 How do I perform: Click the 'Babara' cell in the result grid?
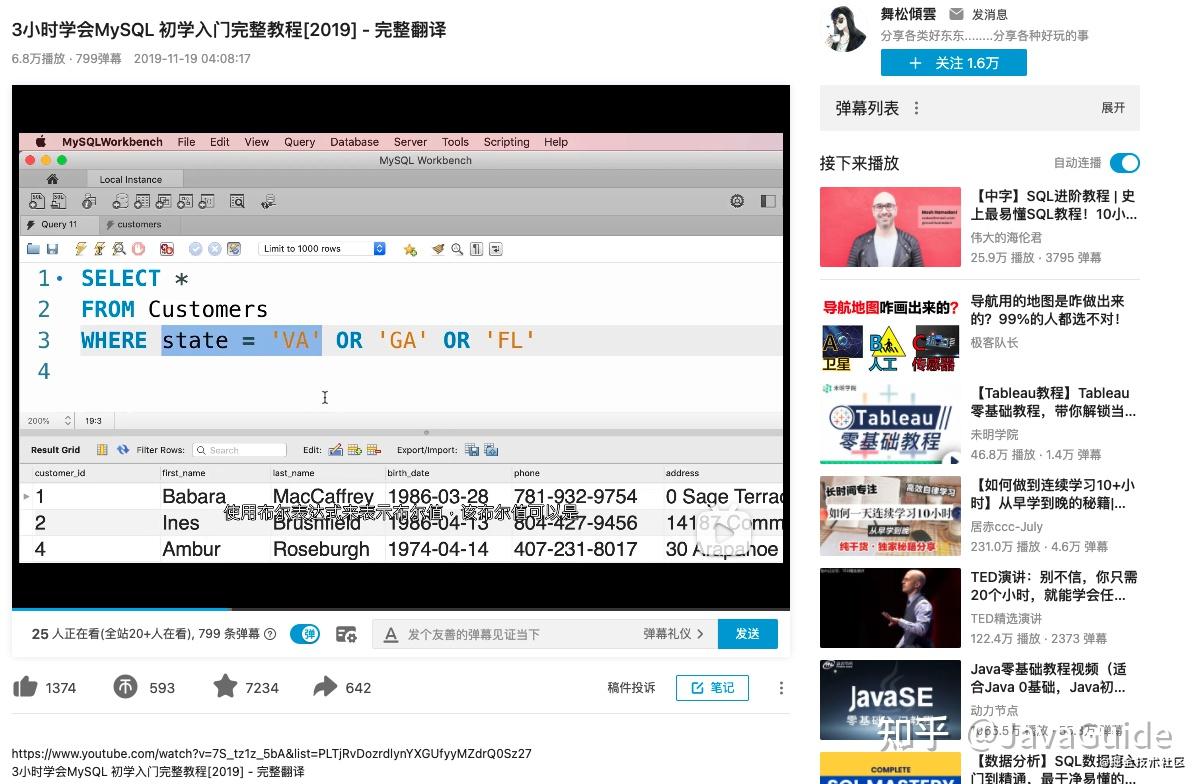[194, 496]
